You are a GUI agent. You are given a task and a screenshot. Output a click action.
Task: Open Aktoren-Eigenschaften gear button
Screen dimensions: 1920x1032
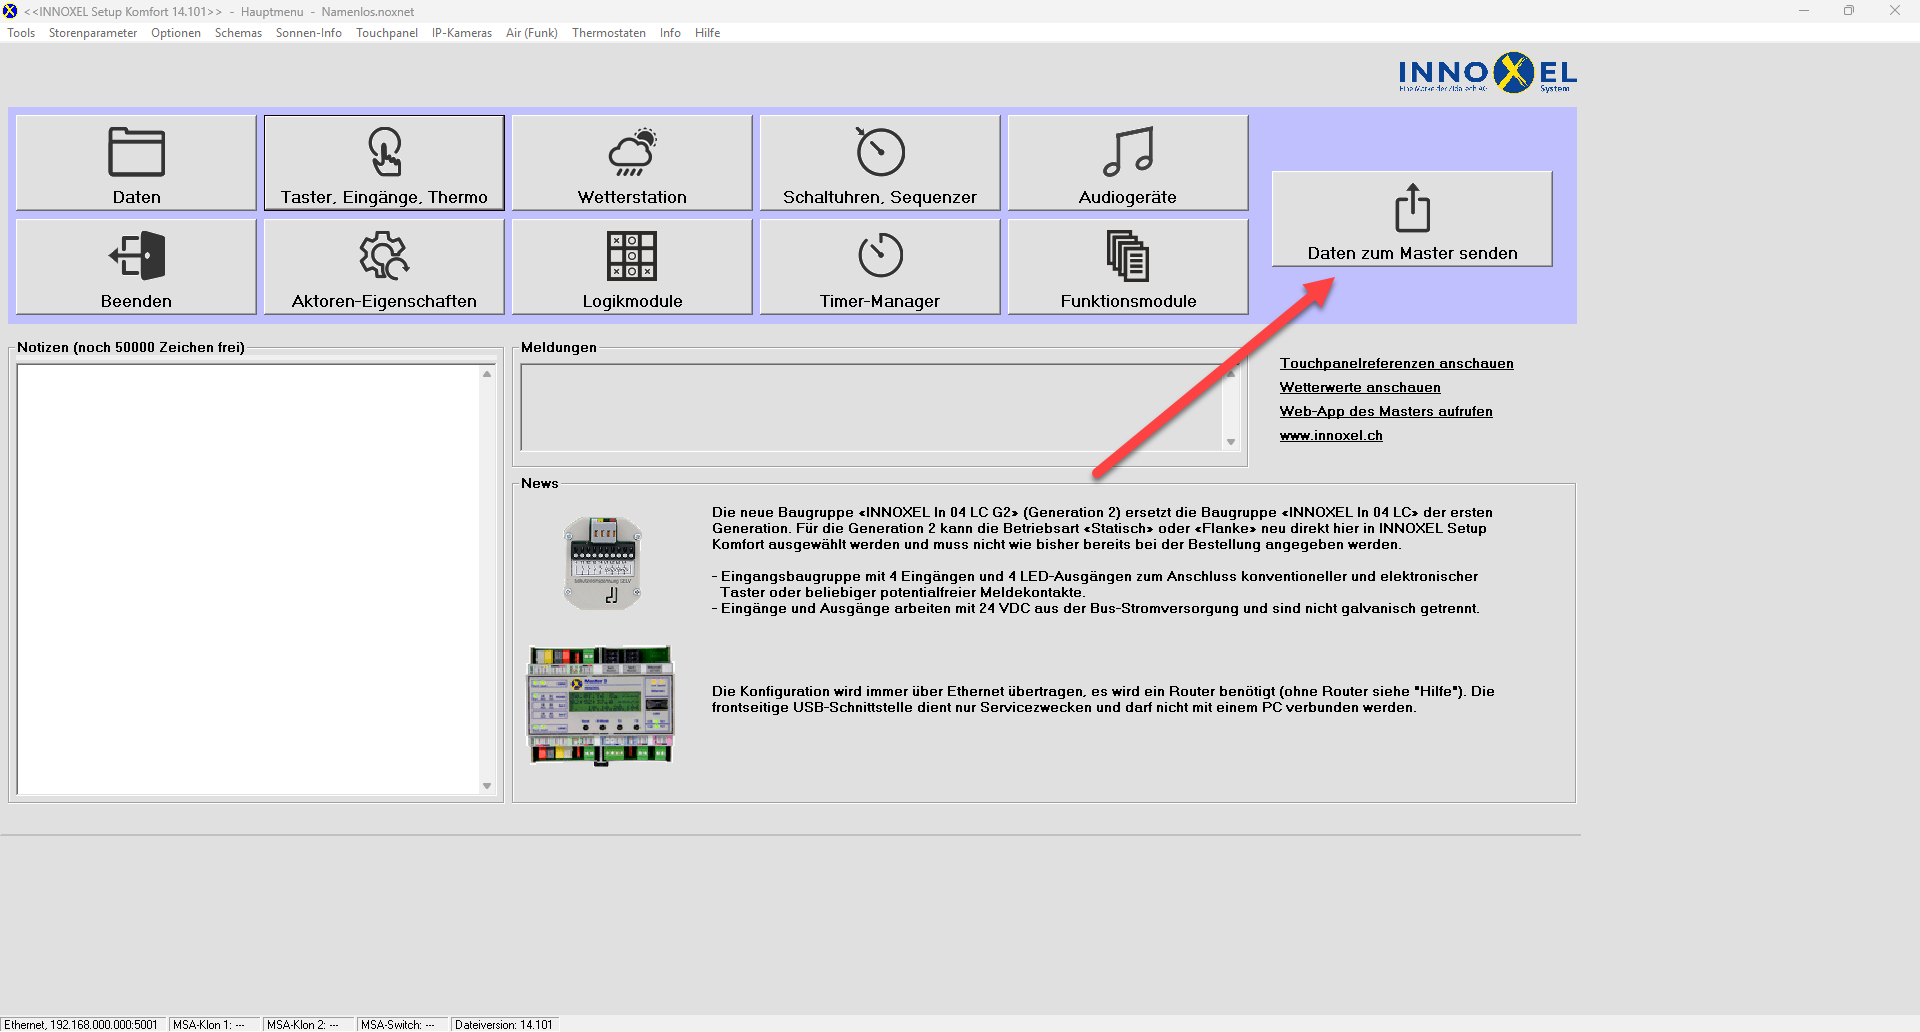[384, 267]
